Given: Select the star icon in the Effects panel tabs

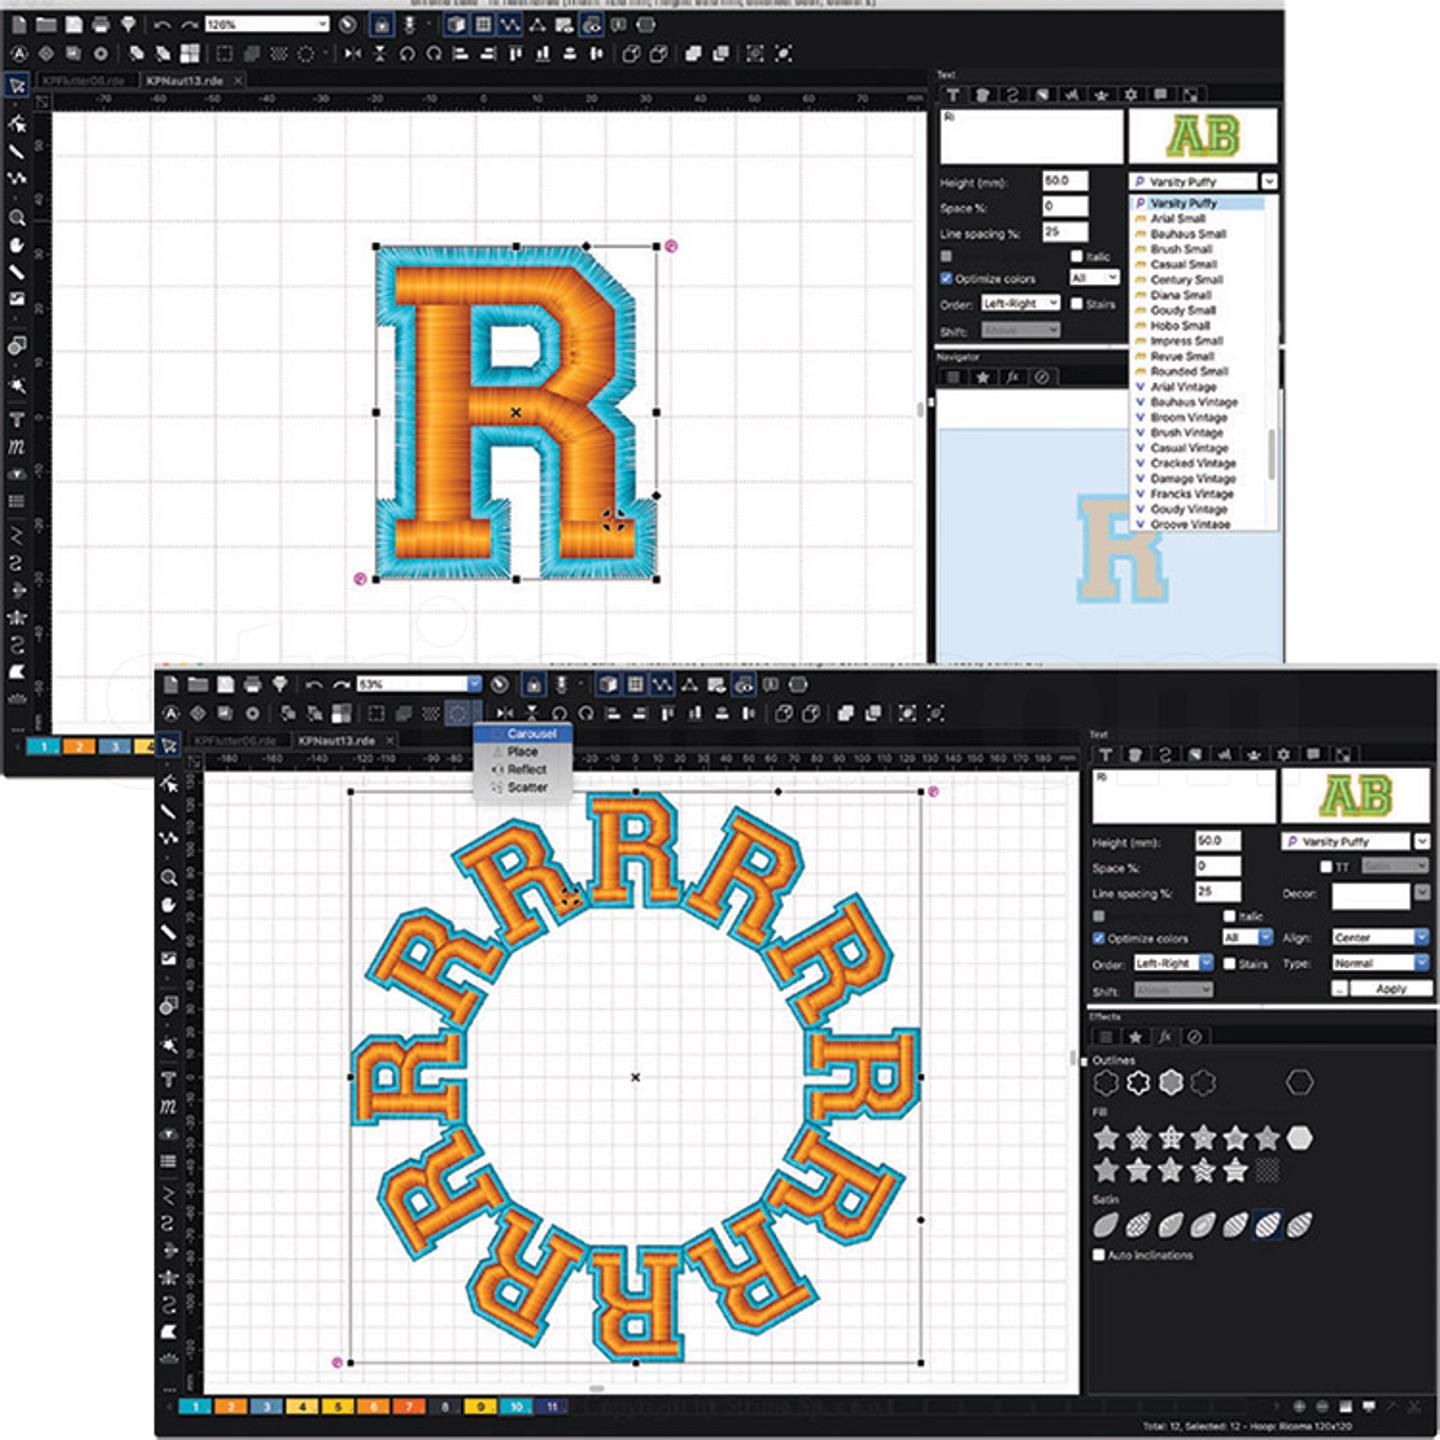Looking at the screenshot, I should (x=1135, y=1037).
